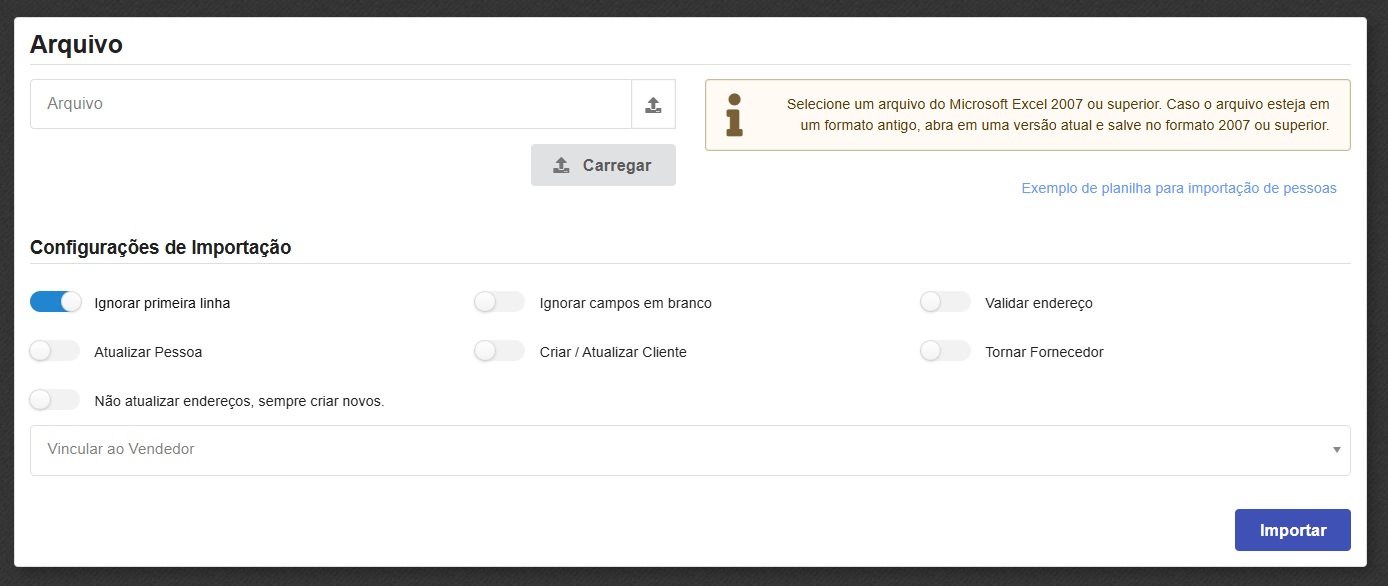
Task: Focus the Arquivo file input field
Action: point(330,104)
